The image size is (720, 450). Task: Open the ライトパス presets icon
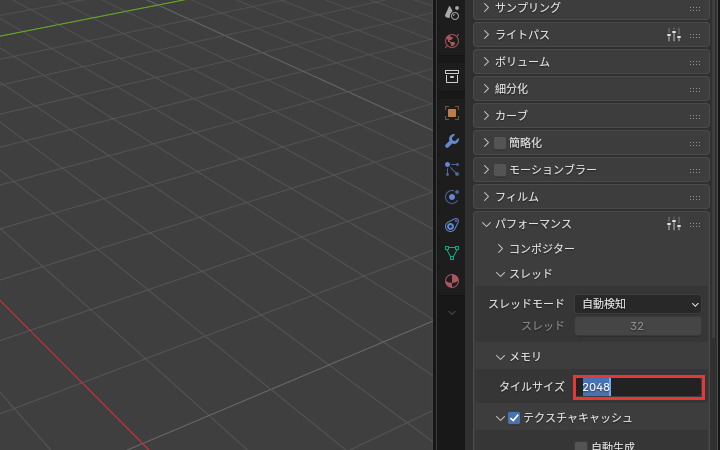(x=674, y=35)
